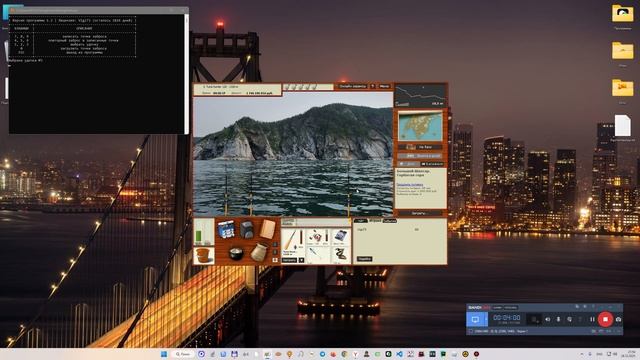Switch to the first chat tab in game
This screenshot has width=640, height=360.
360,221
